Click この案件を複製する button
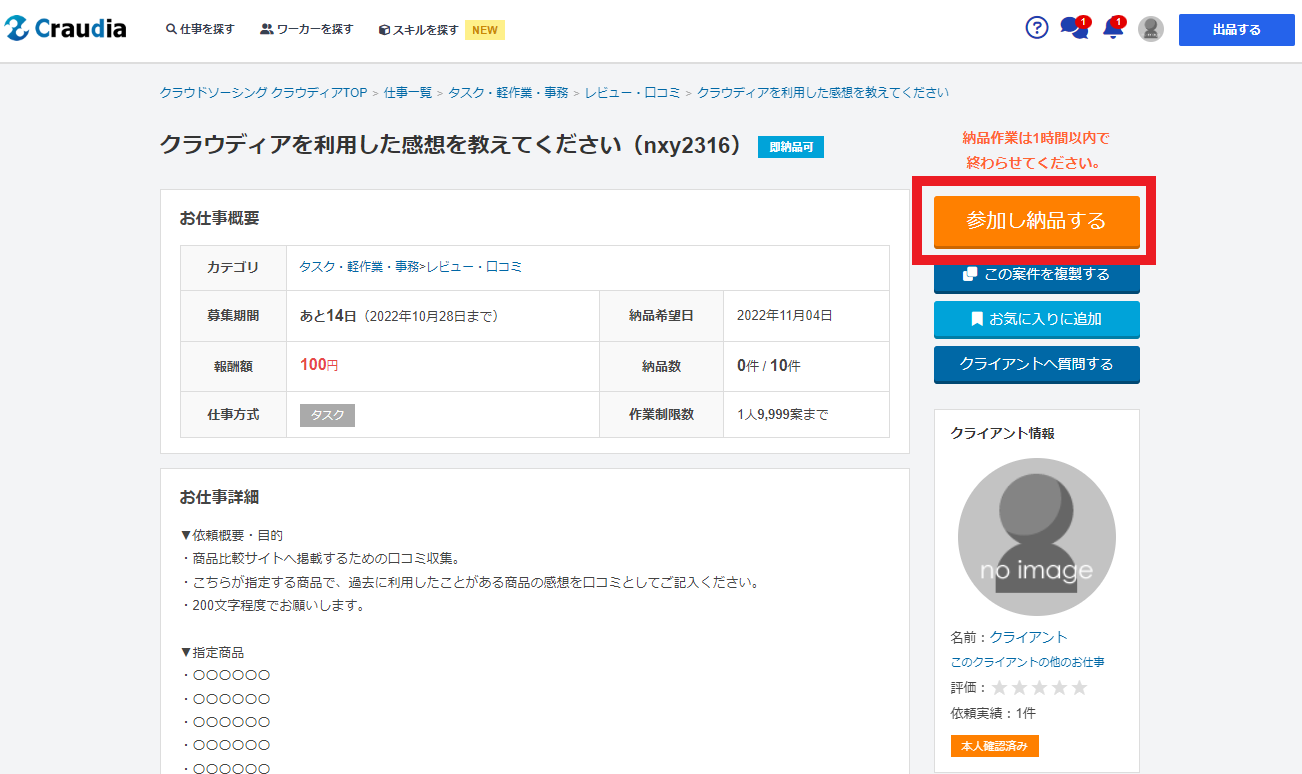 tap(1036, 275)
